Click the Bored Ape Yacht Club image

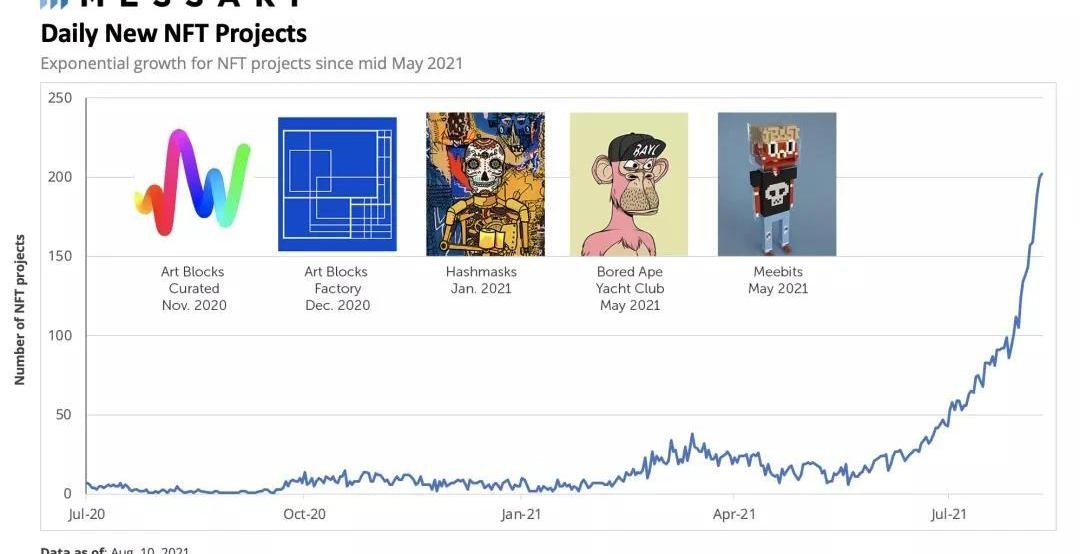(x=629, y=184)
